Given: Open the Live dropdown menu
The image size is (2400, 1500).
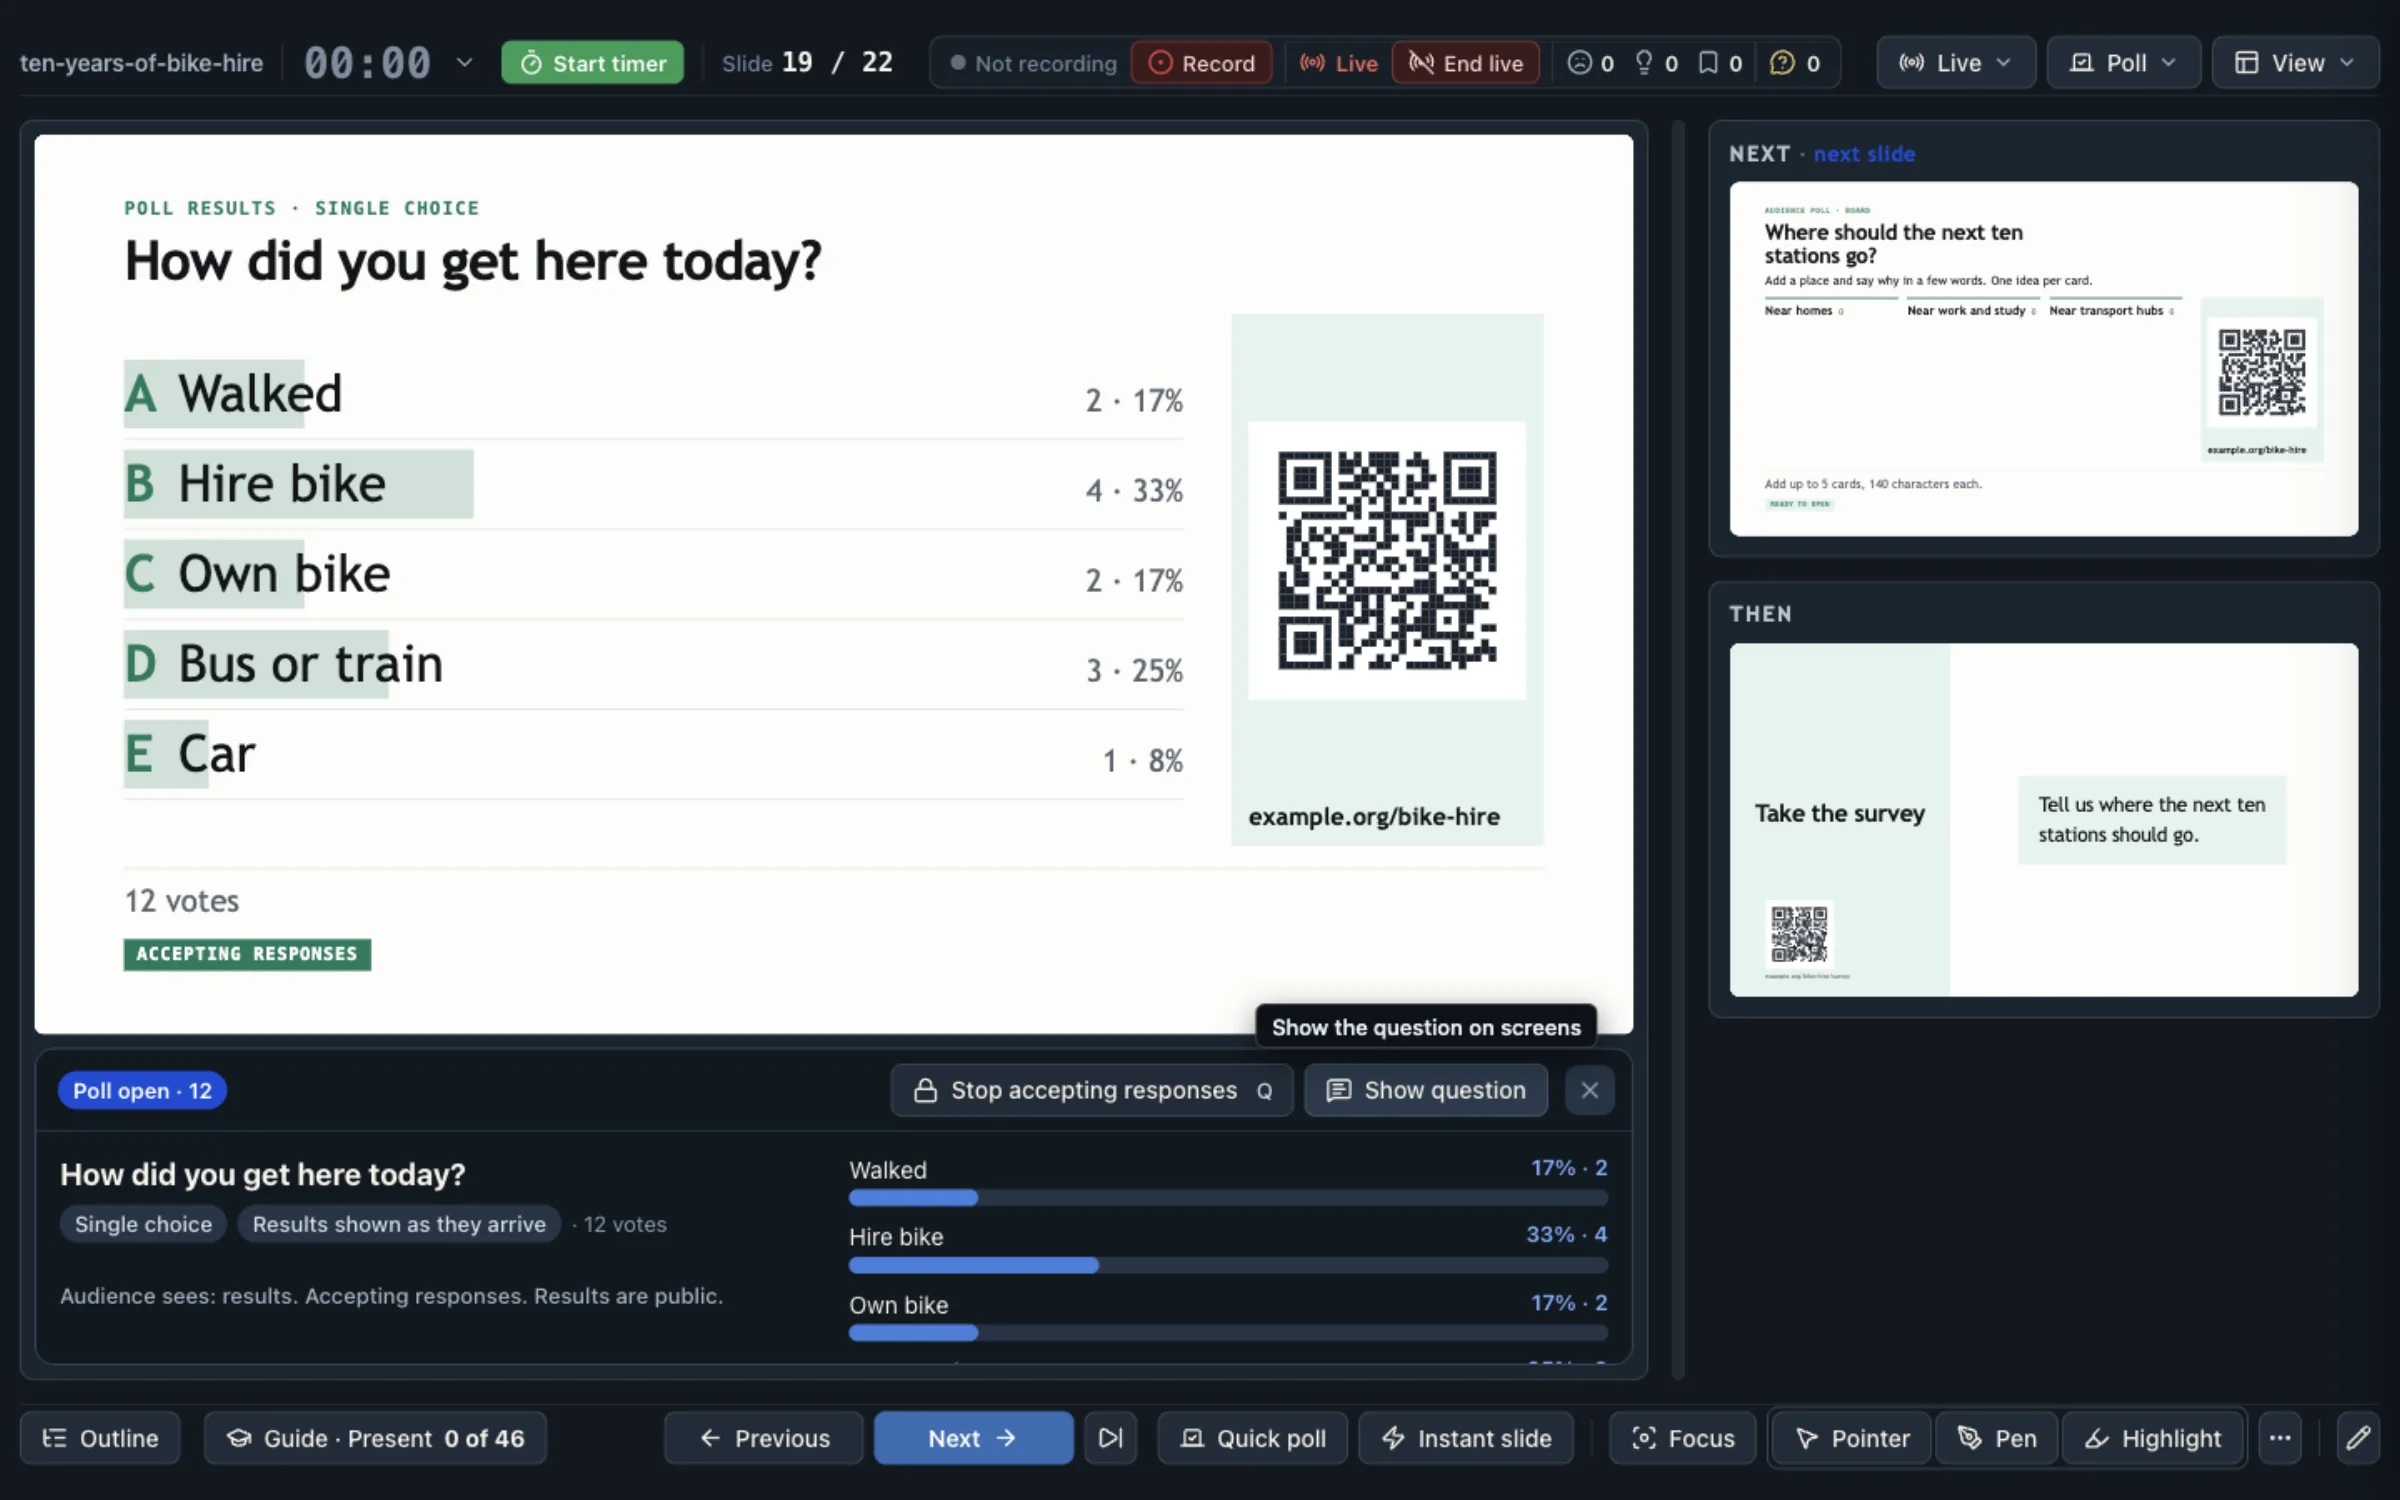Looking at the screenshot, I should [1955, 63].
